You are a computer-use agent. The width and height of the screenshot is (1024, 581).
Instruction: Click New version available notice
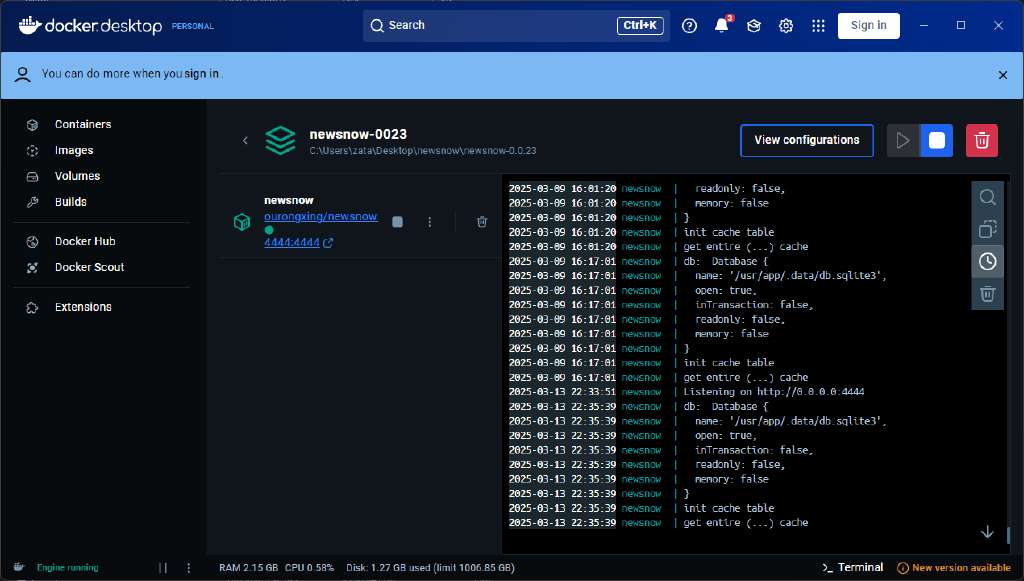[x=954, y=568]
